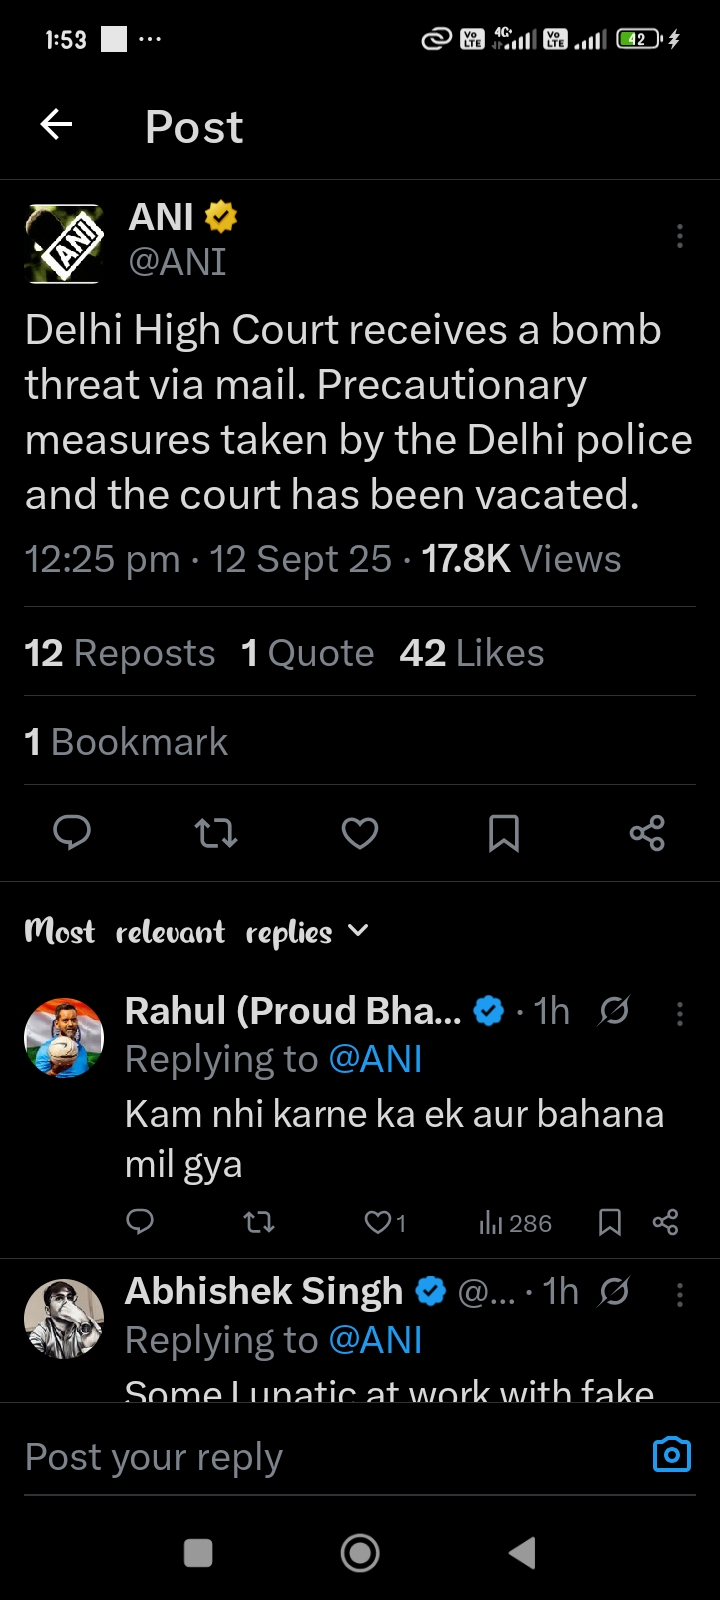Image resolution: width=720 pixels, height=1600 pixels.
Task: Like the ANI Delhi High Court post
Action: (360, 832)
